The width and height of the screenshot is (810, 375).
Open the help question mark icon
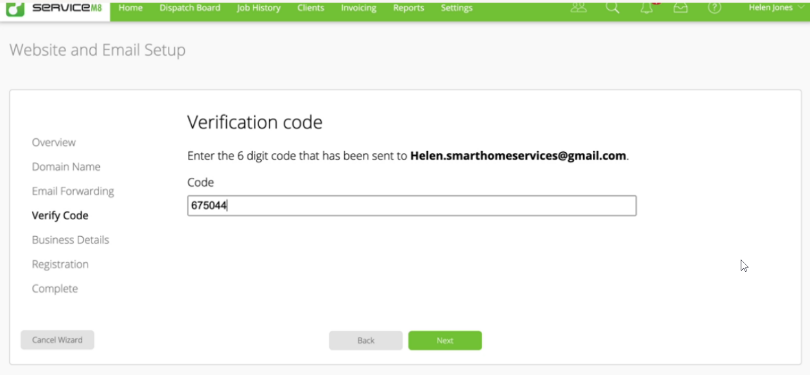click(x=714, y=8)
